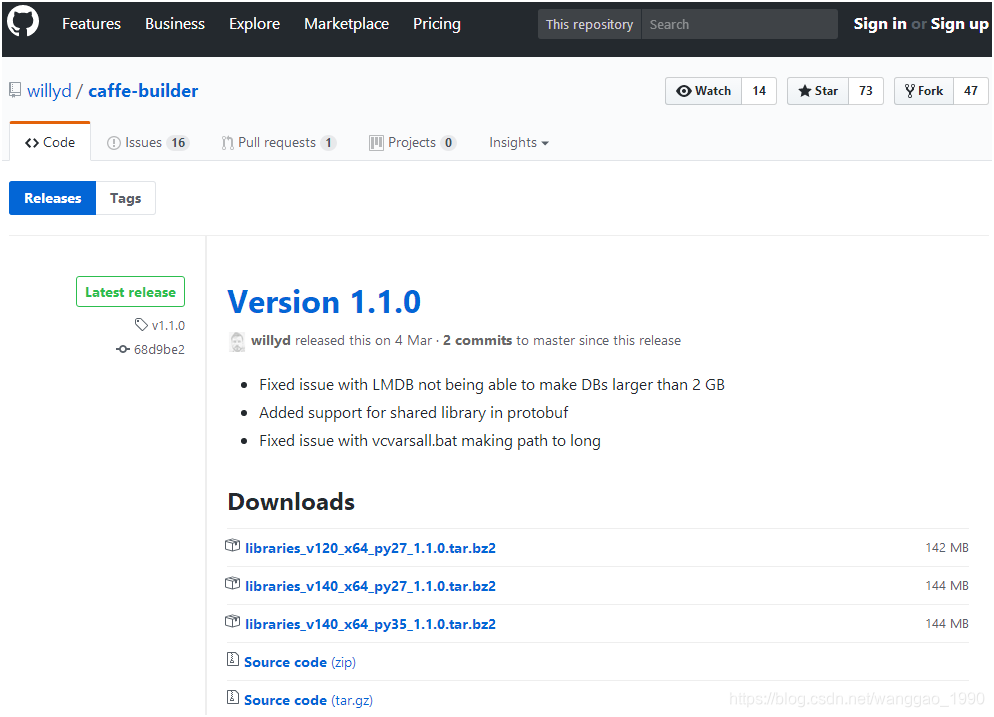This screenshot has height=717, width=994.
Task: Open GitHub home via Octocat logo
Action: [23, 22]
